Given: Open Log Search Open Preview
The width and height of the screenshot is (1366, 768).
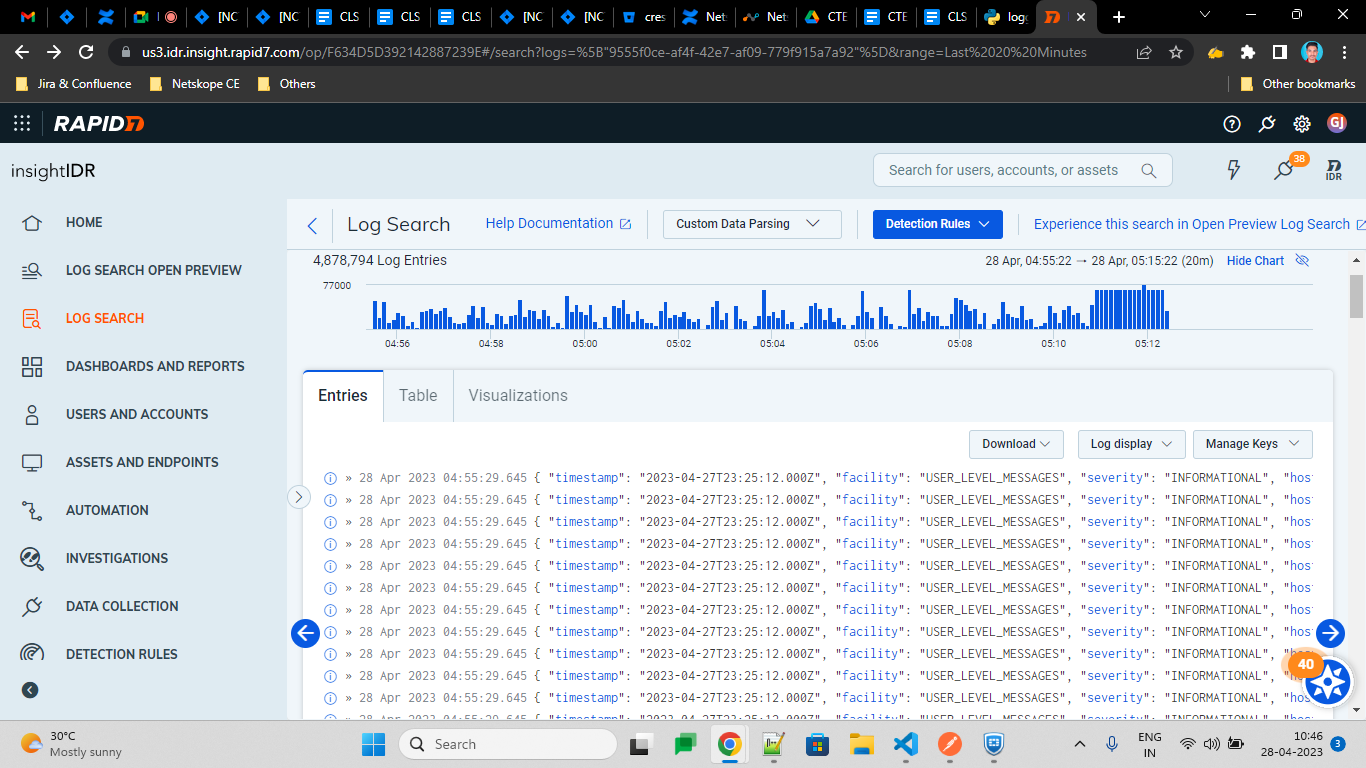Looking at the screenshot, I should click(x=153, y=270).
